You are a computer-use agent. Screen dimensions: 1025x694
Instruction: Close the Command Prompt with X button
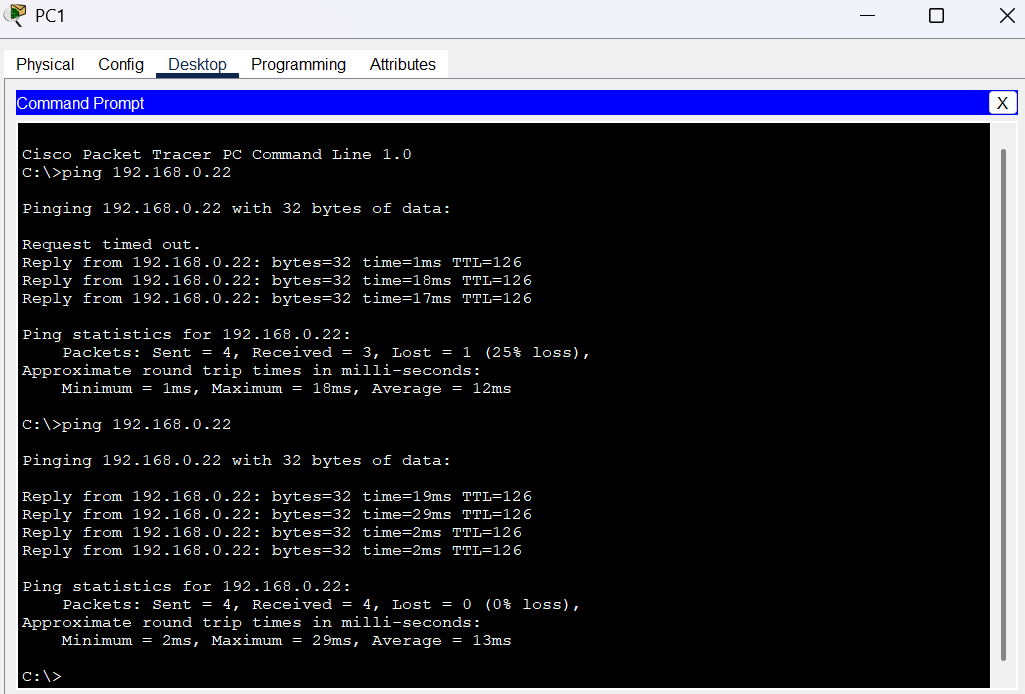click(x=1002, y=103)
